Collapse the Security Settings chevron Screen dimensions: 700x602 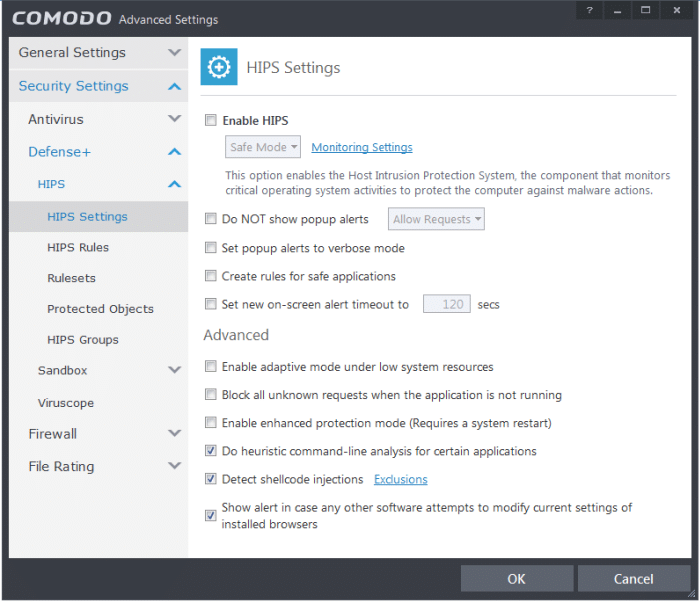coord(175,86)
